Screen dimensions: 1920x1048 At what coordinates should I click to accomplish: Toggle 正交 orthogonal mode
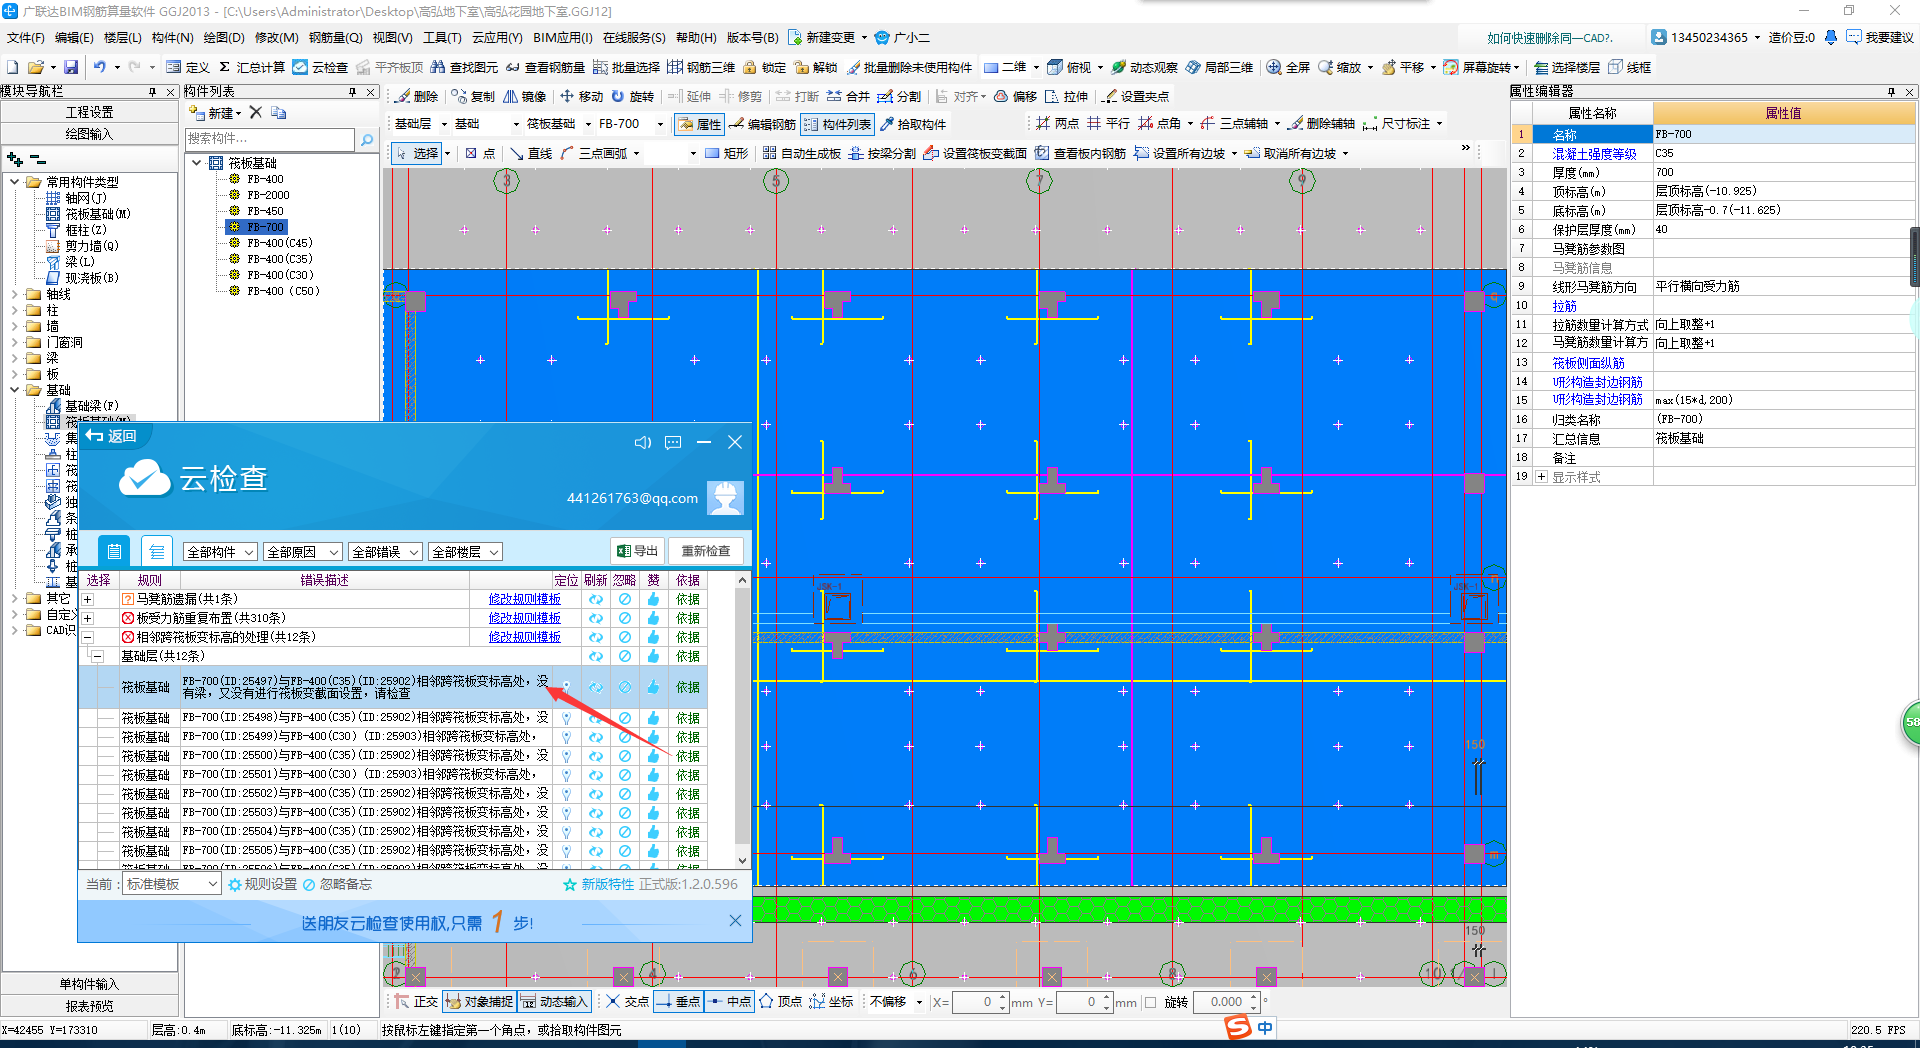point(416,1001)
